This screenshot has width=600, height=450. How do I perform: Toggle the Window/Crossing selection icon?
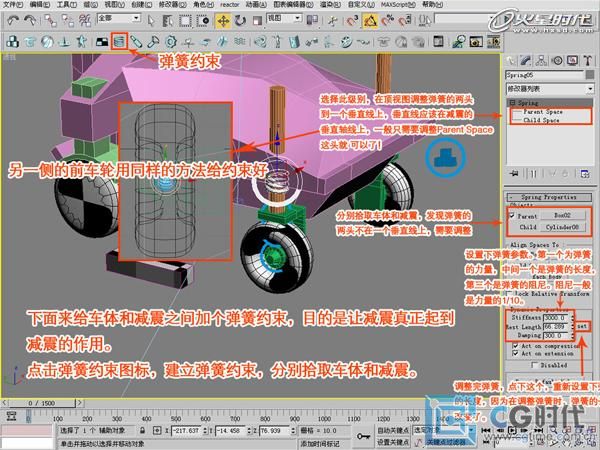[203, 20]
